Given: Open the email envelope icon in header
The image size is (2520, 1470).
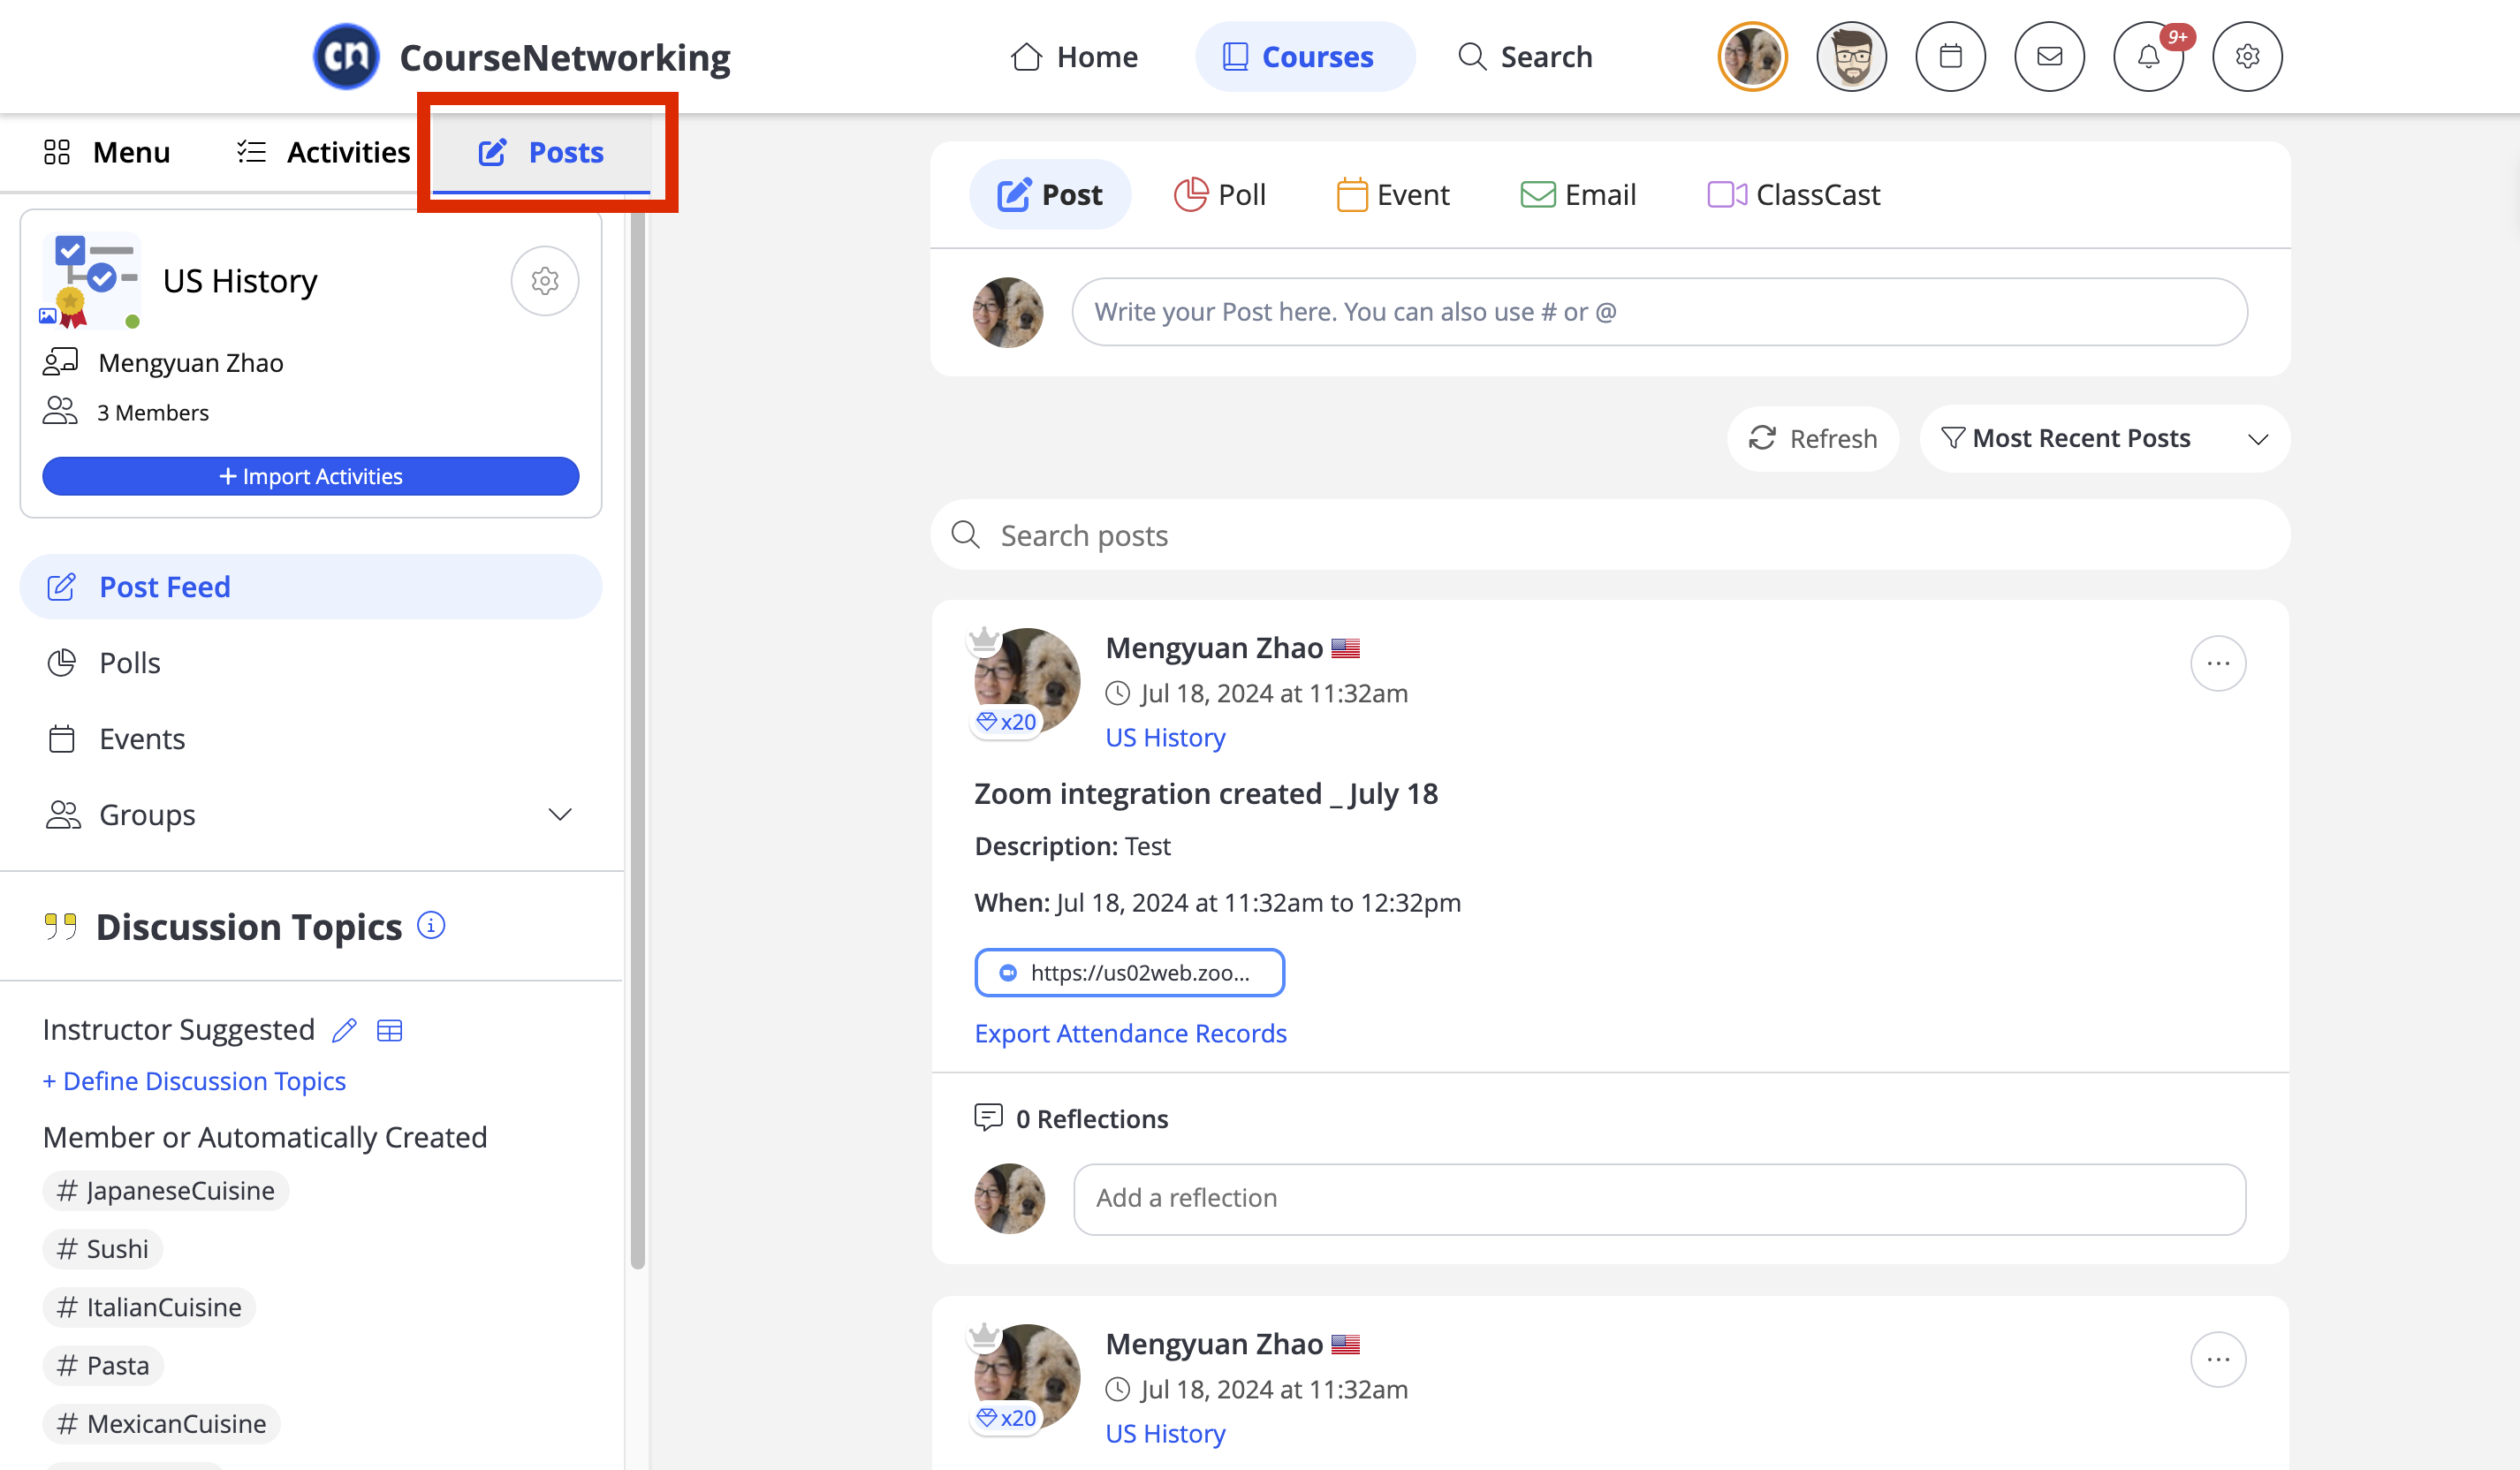Looking at the screenshot, I should click(x=2049, y=56).
